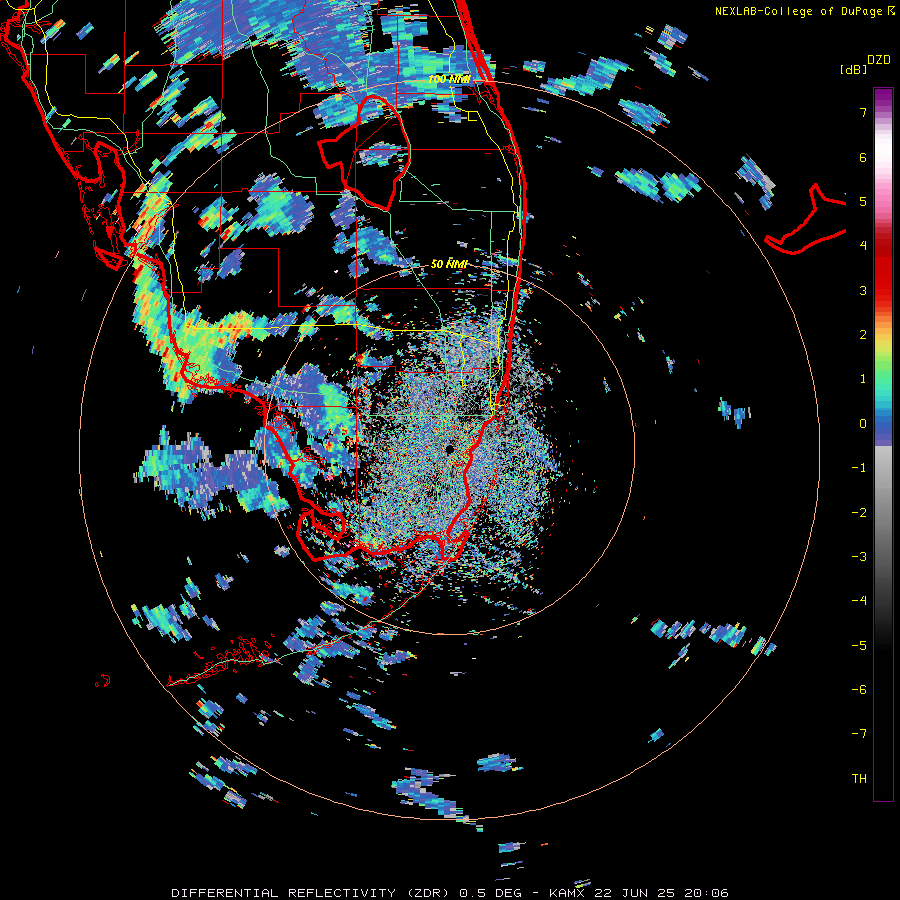This screenshot has width=900, height=900.
Task: Click the DIFFERENTIAL REFLECTIVITY (ZDR) title text
Action: [x=312, y=893]
